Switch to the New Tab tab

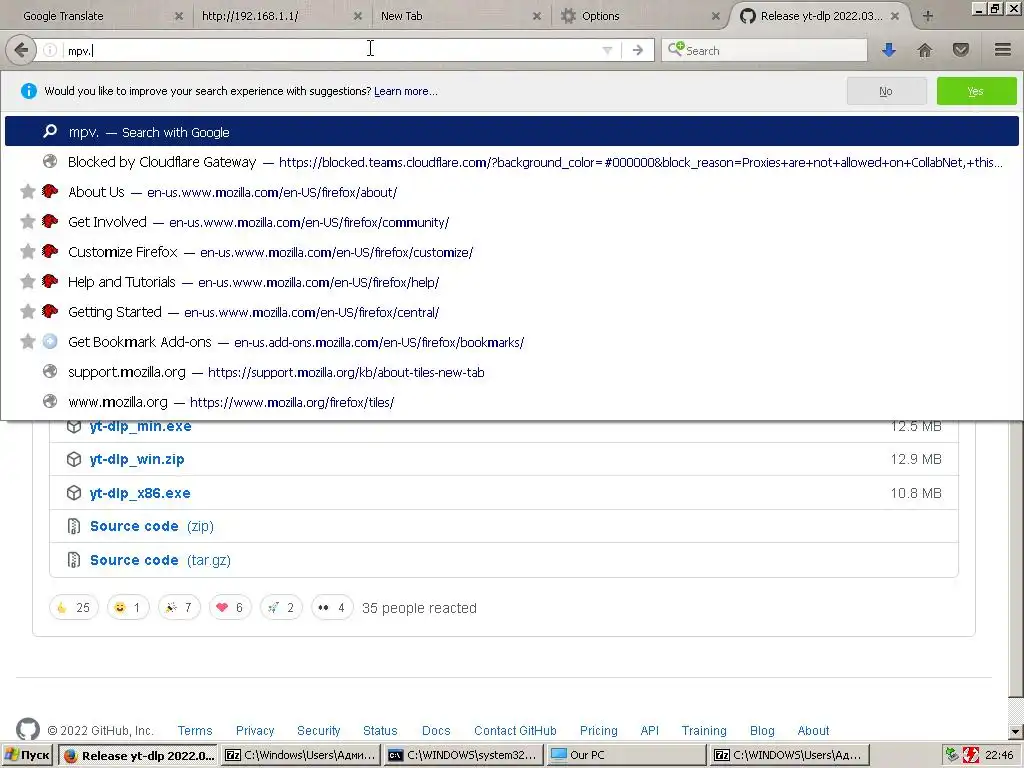[461, 16]
